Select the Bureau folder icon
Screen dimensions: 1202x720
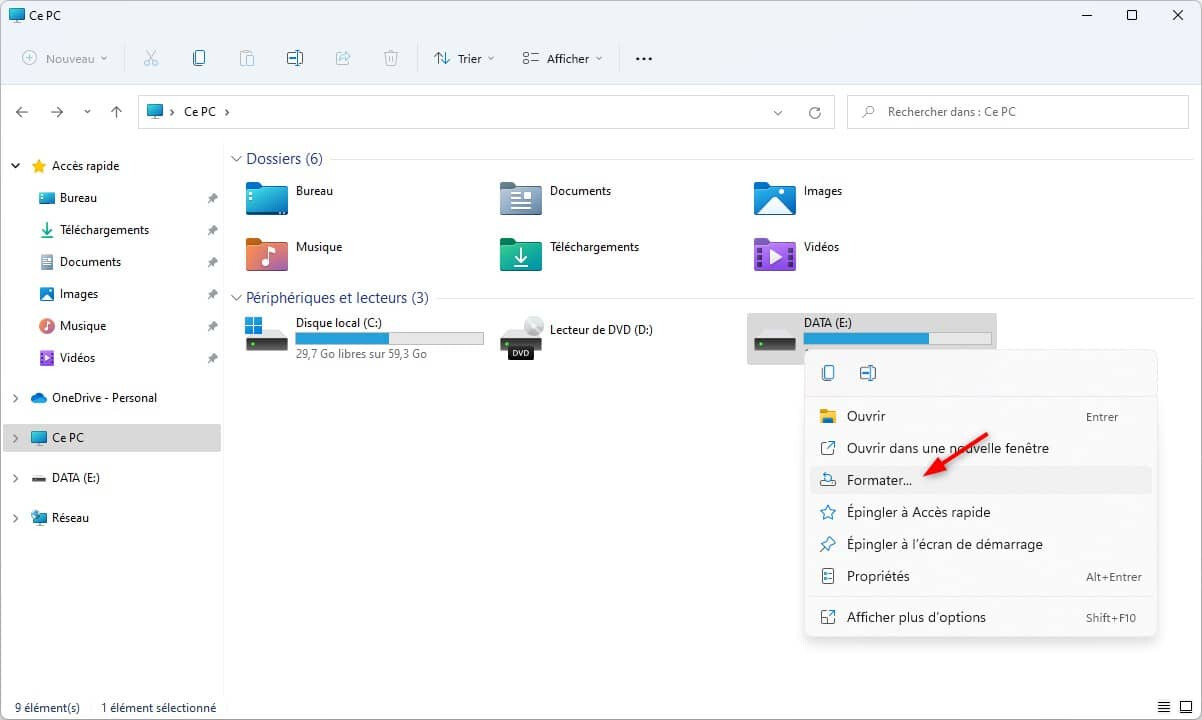pos(267,198)
